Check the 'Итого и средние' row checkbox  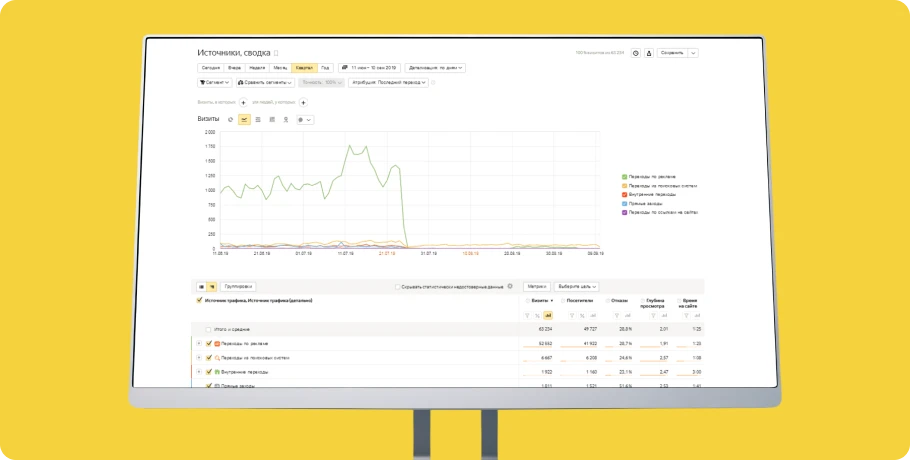click(208, 329)
